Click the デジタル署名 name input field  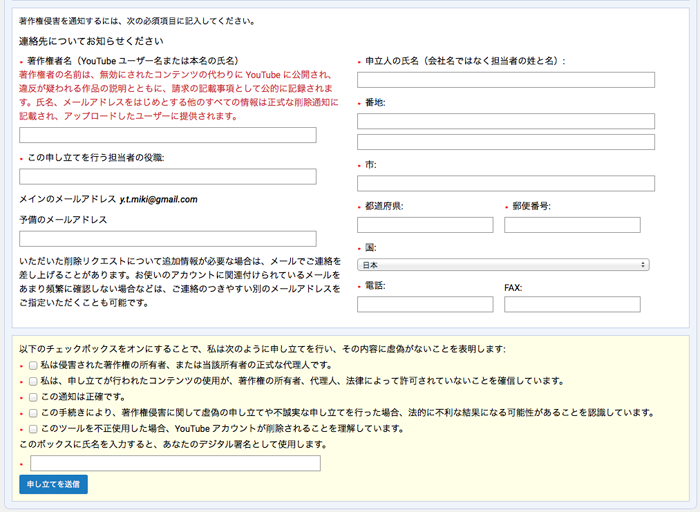[x=175, y=463]
